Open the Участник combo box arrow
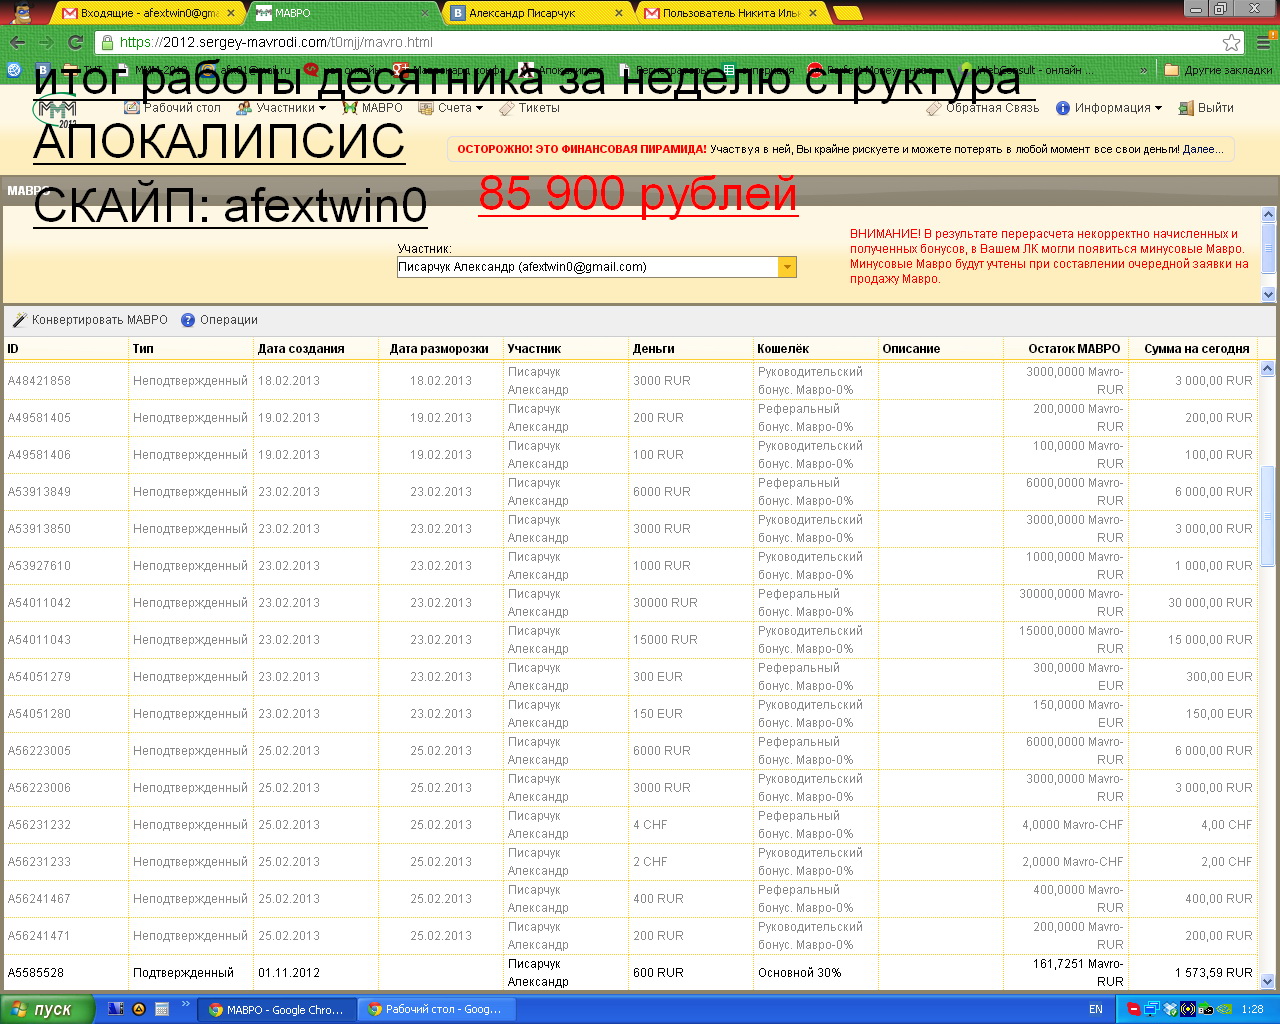Screen dimensions: 1280x1024 tap(787, 267)
